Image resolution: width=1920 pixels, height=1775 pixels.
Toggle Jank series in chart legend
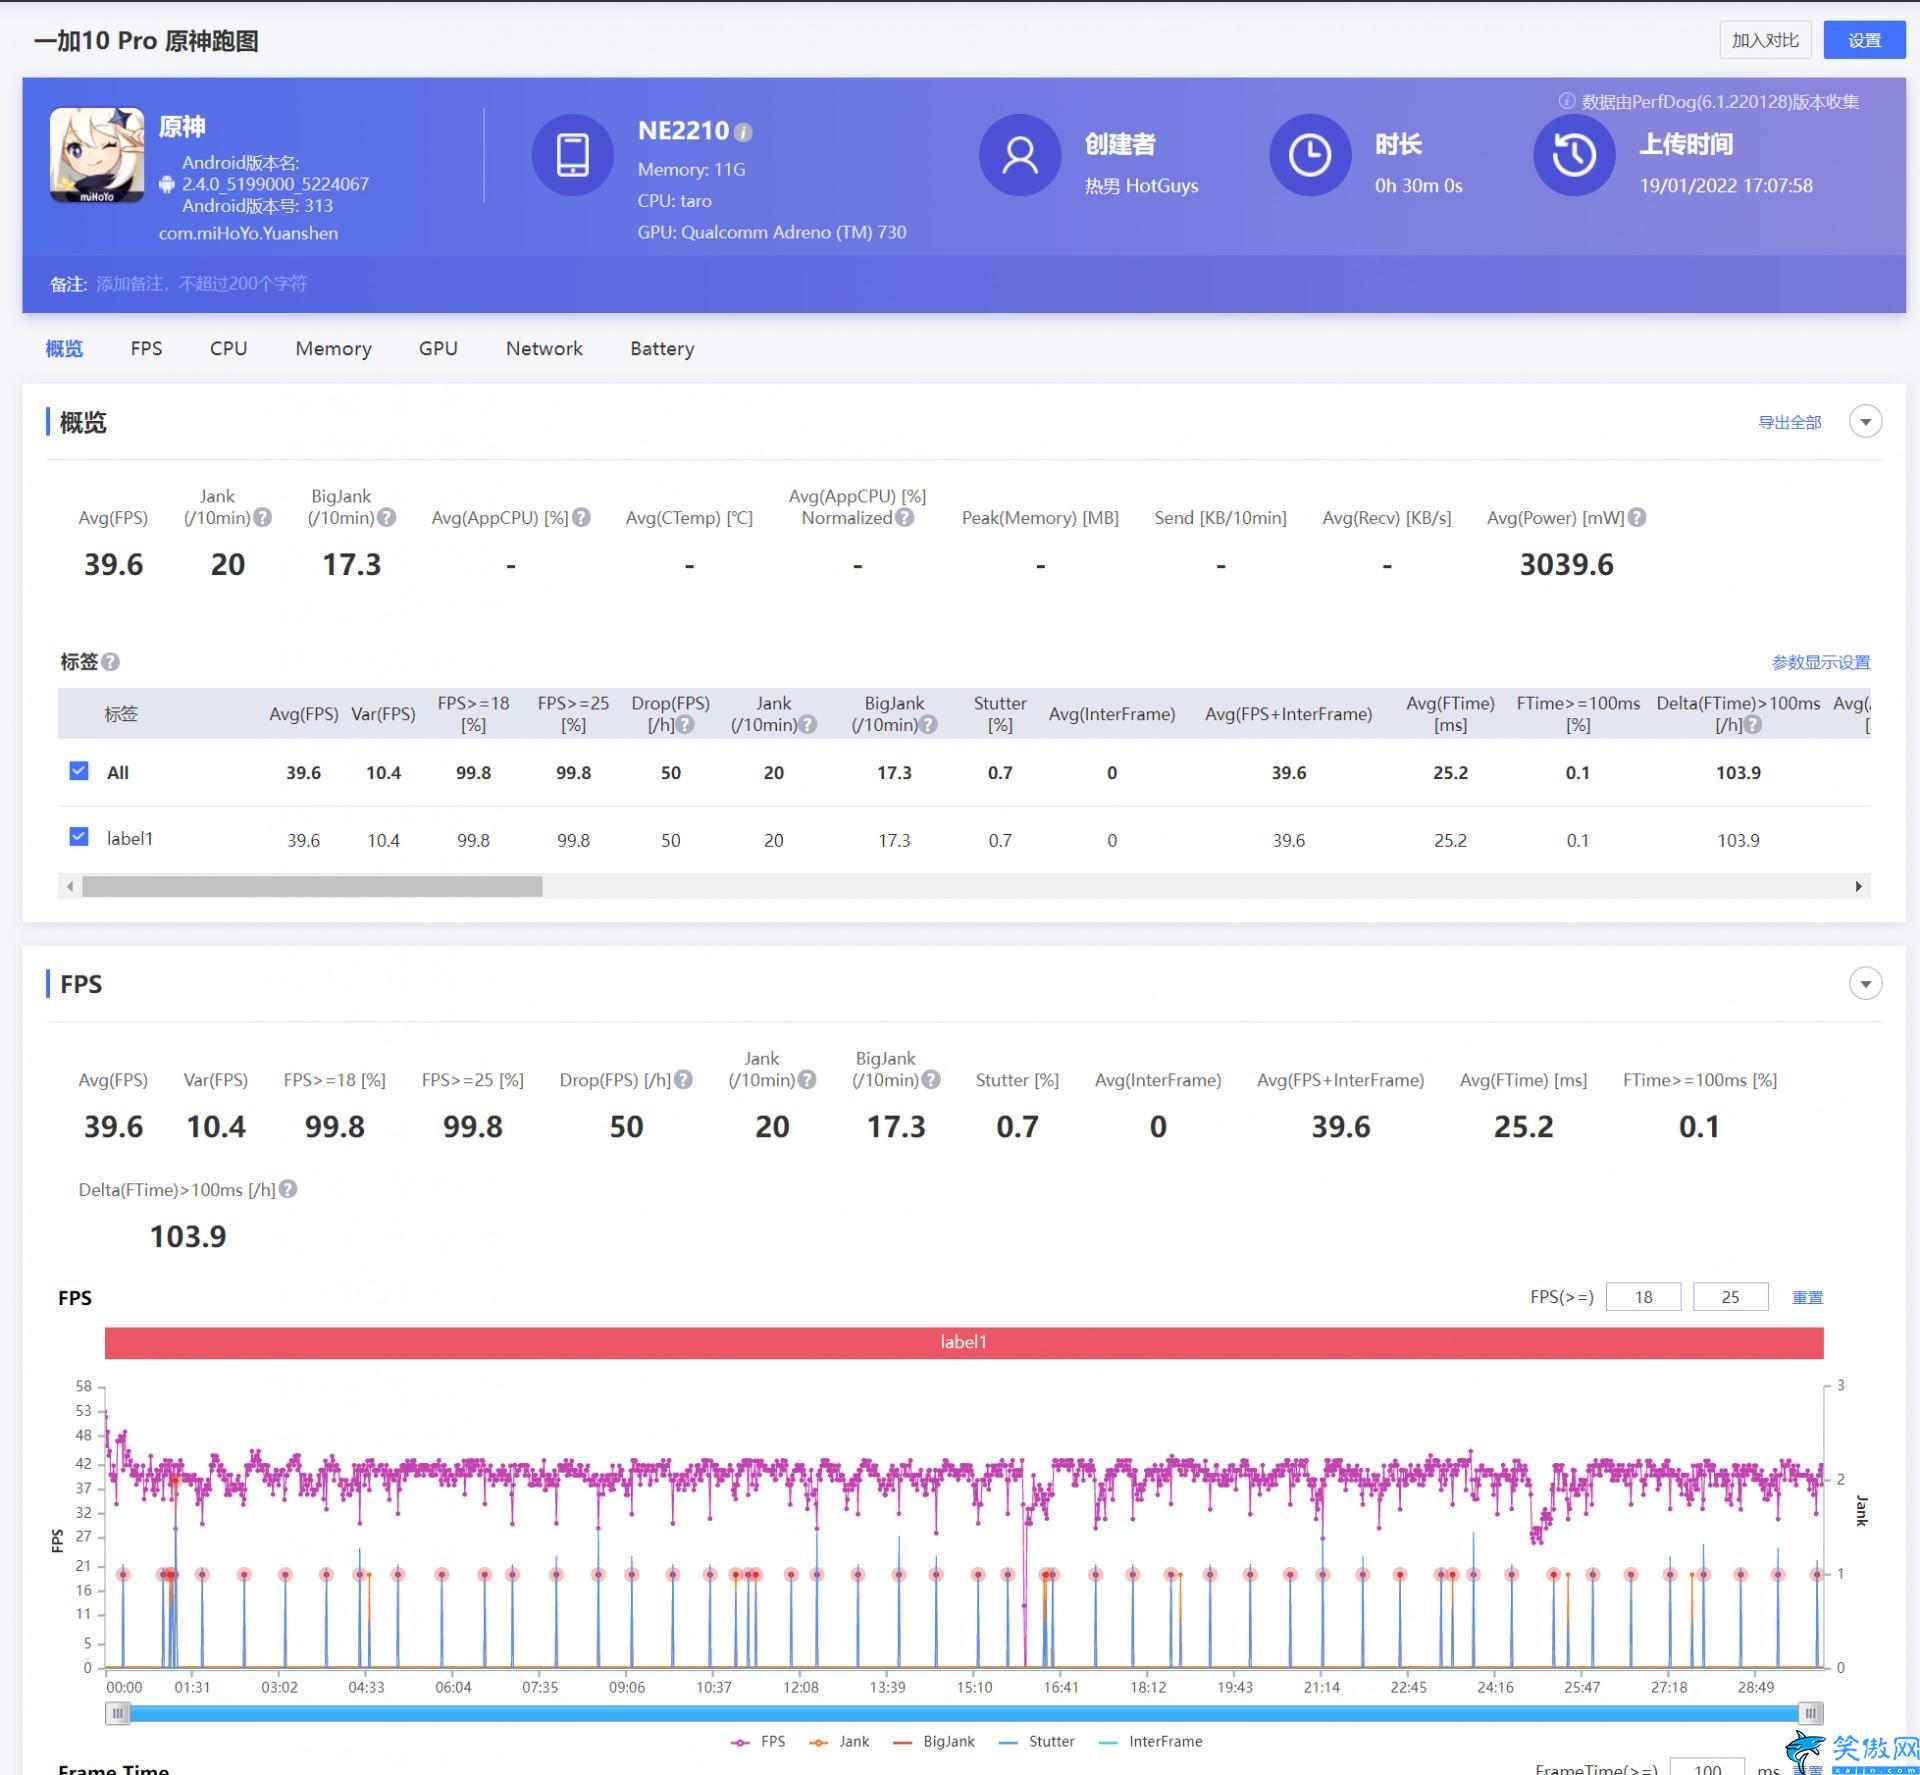click(x=840, y=1742)
